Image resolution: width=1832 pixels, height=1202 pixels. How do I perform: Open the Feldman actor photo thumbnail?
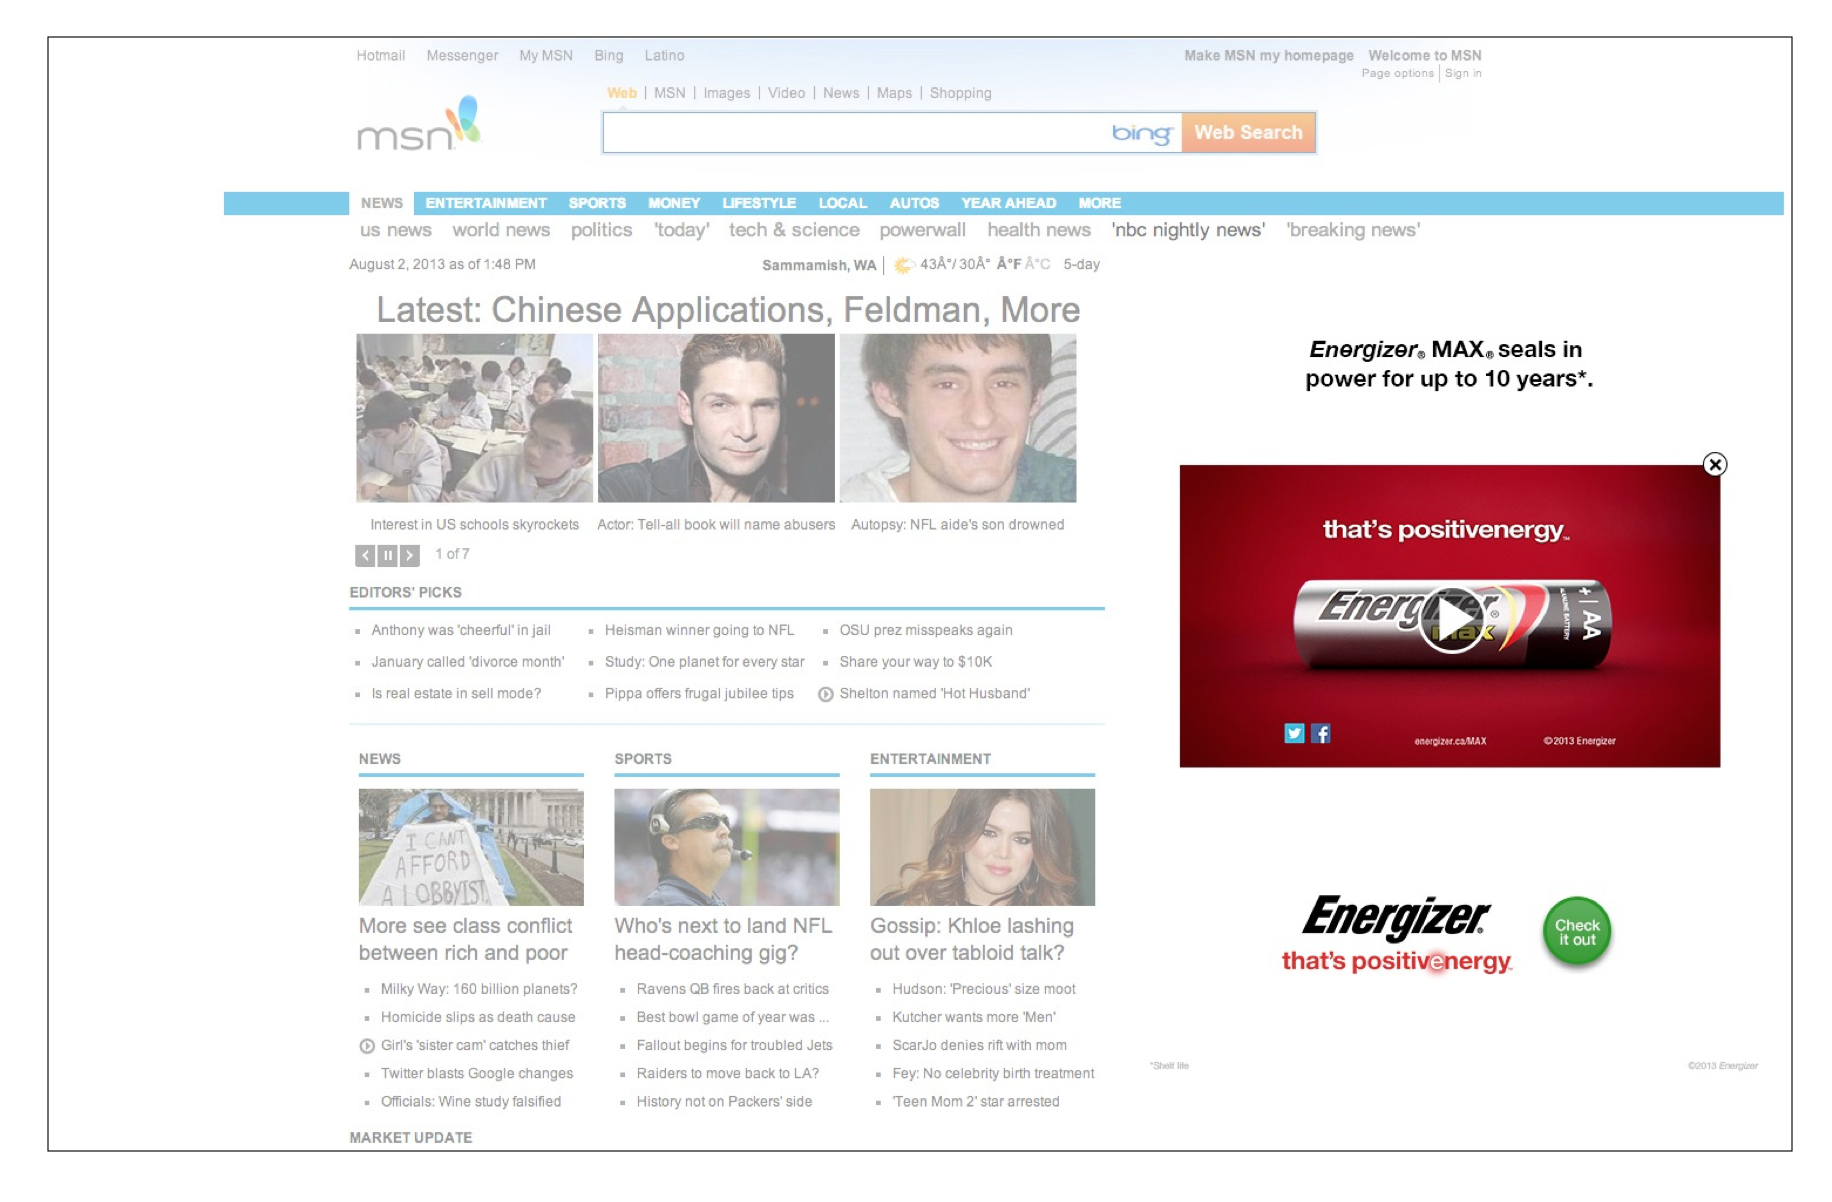[716, 418]
